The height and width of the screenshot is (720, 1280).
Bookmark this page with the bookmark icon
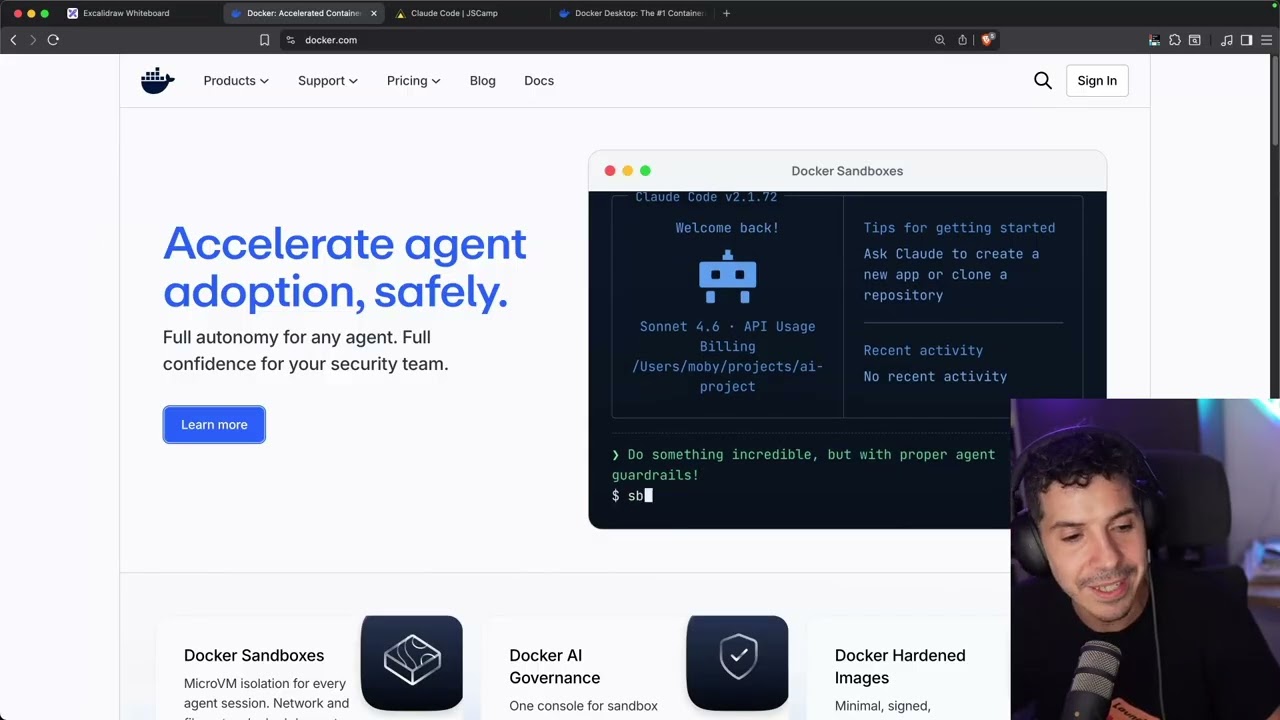264,40
